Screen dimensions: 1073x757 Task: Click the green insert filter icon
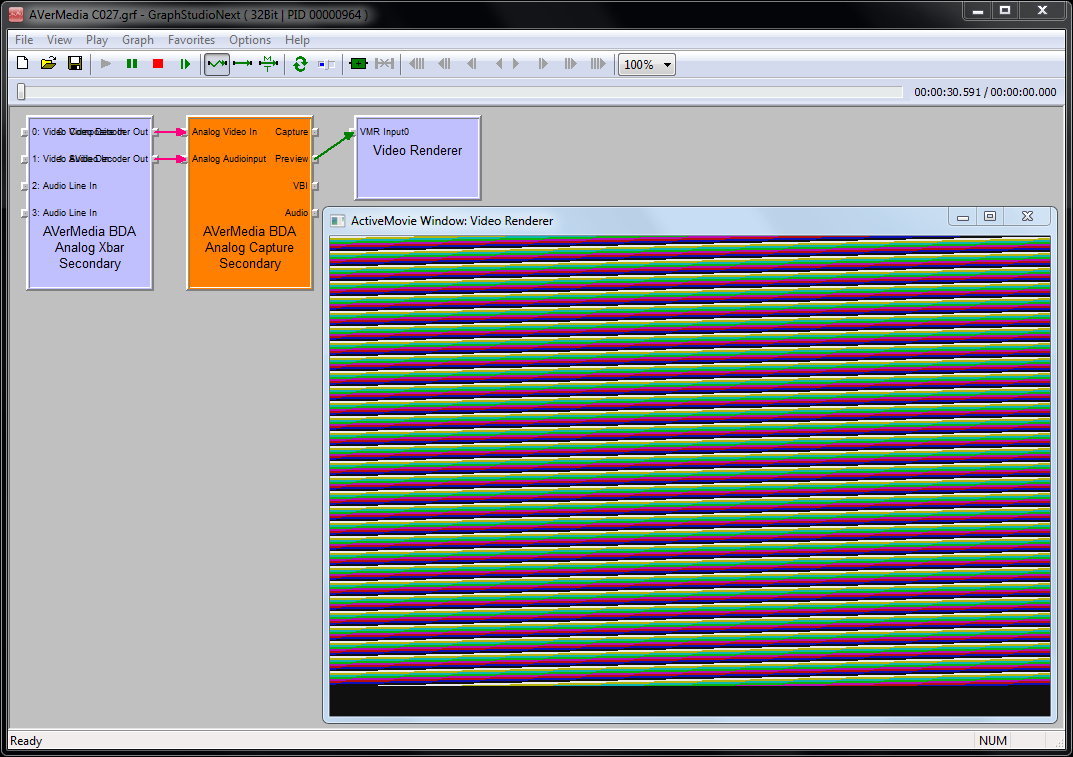358,64
